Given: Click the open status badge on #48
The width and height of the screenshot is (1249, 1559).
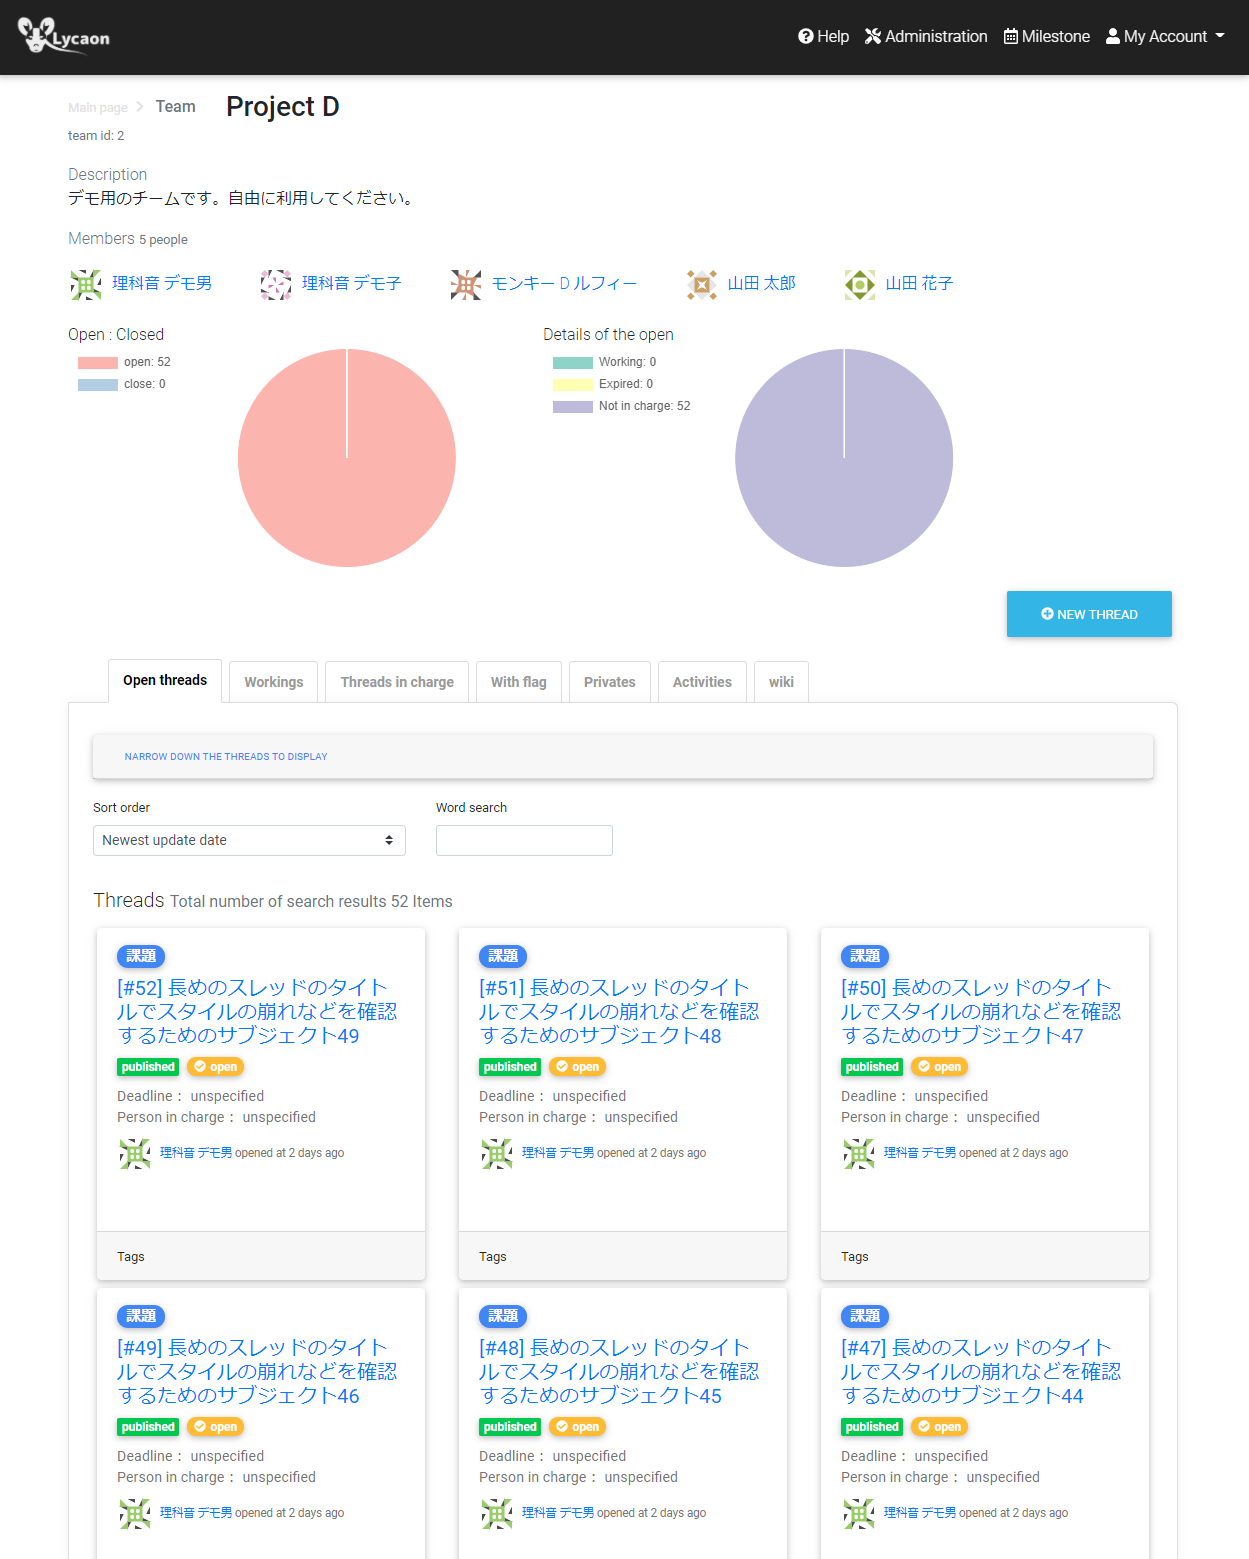Looking at the screenshot, I should tap(578, 1427).
